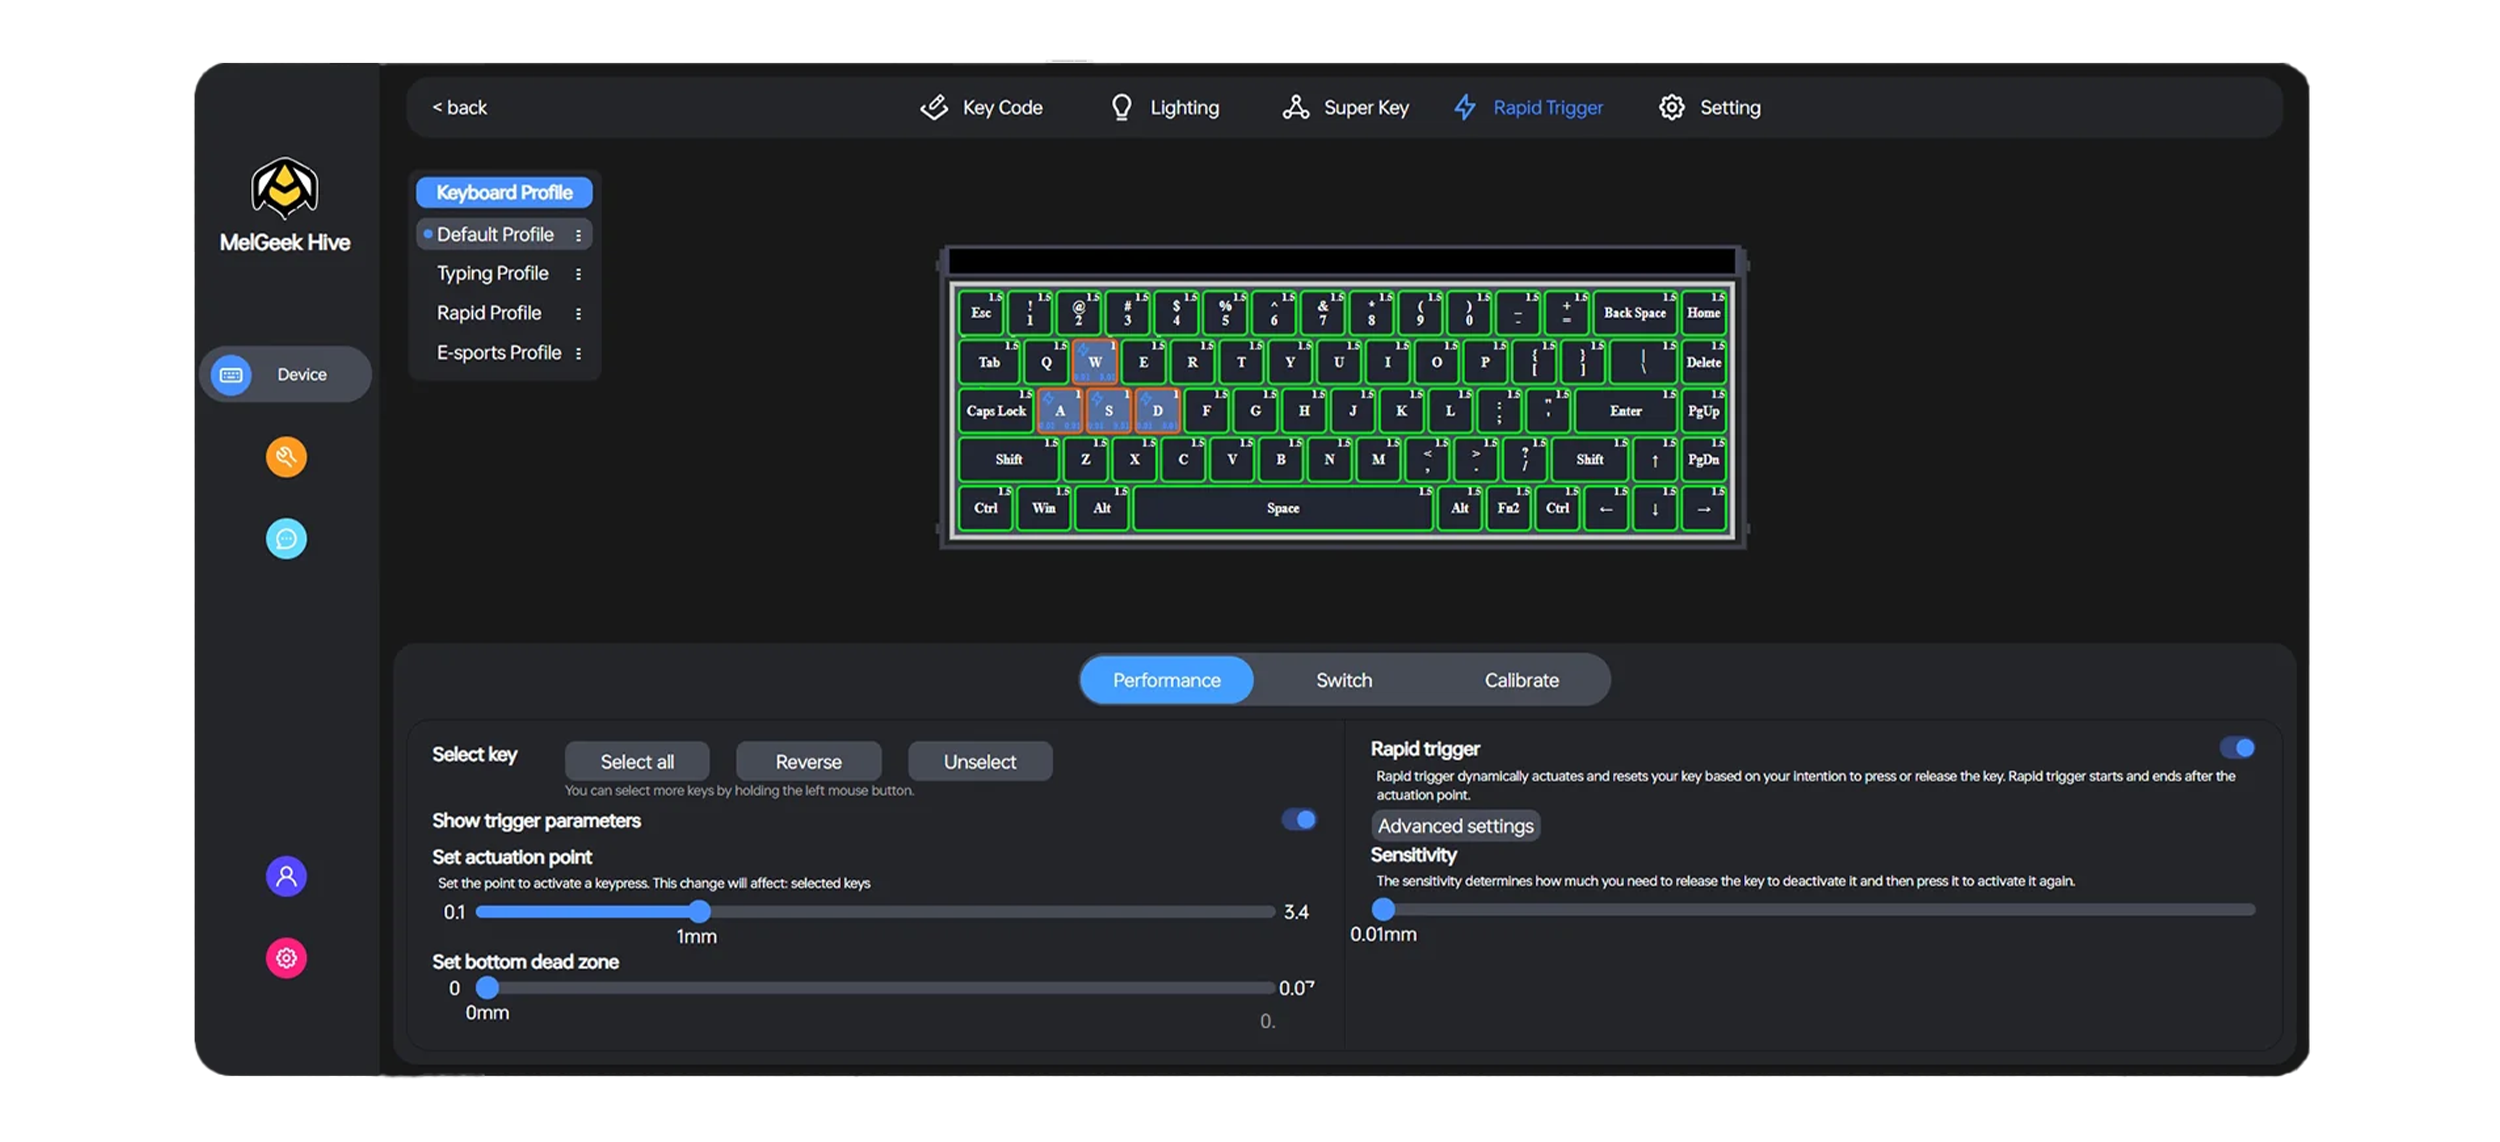This screenshot has width=2500, height=1142.
Task: Click the MelGeek Hive logo
Action: pos(285,188)
